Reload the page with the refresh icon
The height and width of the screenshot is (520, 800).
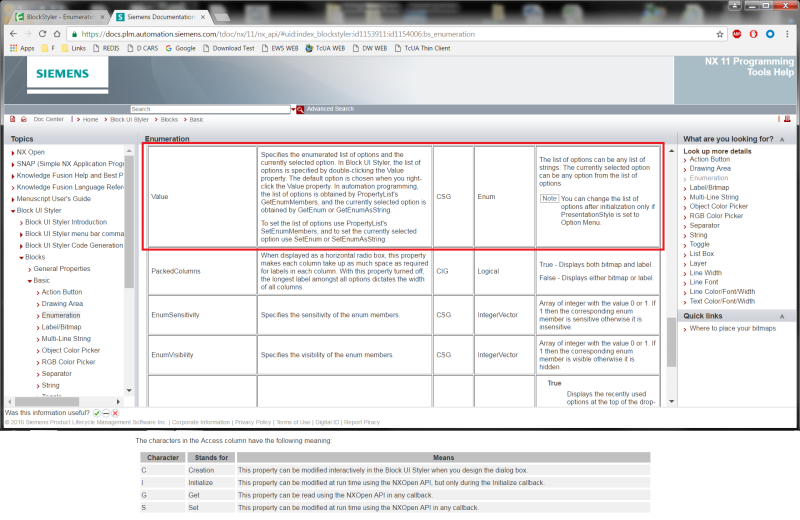42,34
